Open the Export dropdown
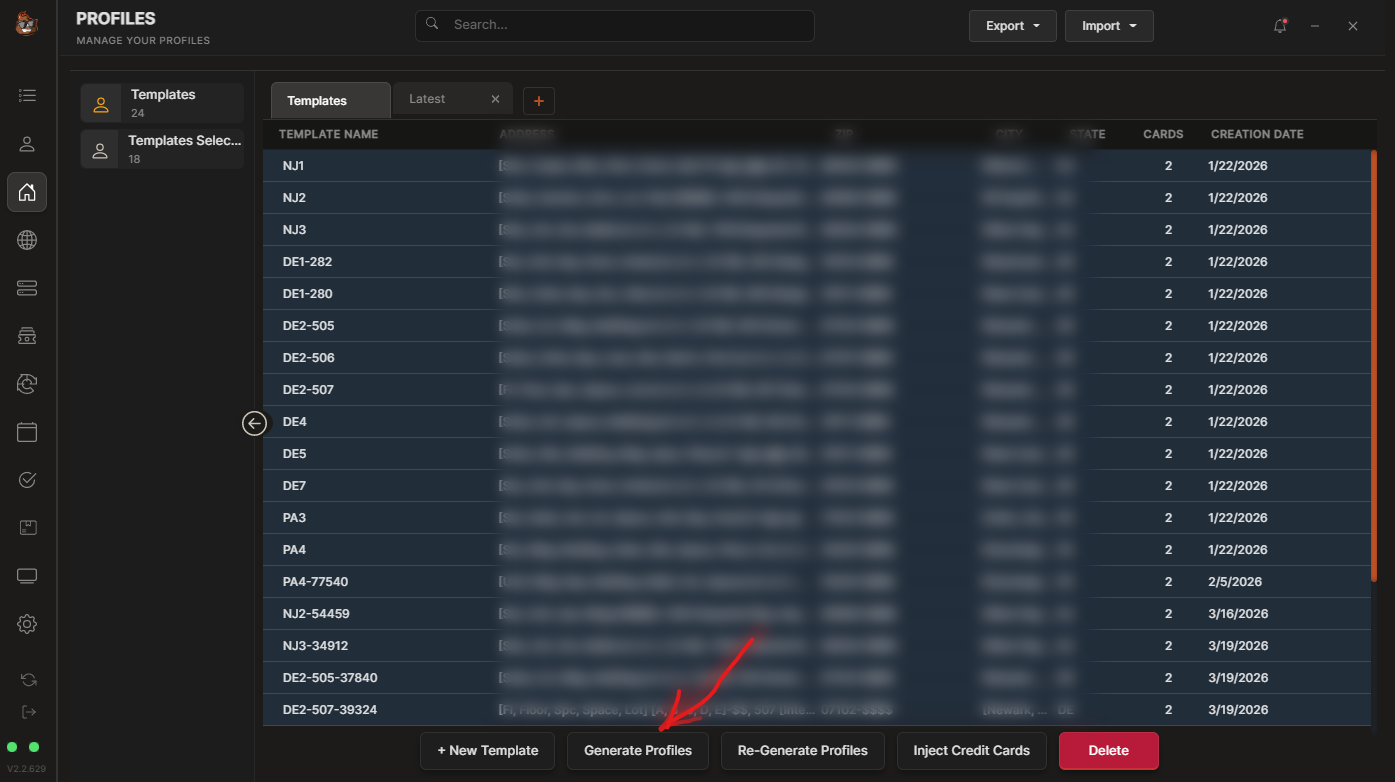 tap(1012, 26)
